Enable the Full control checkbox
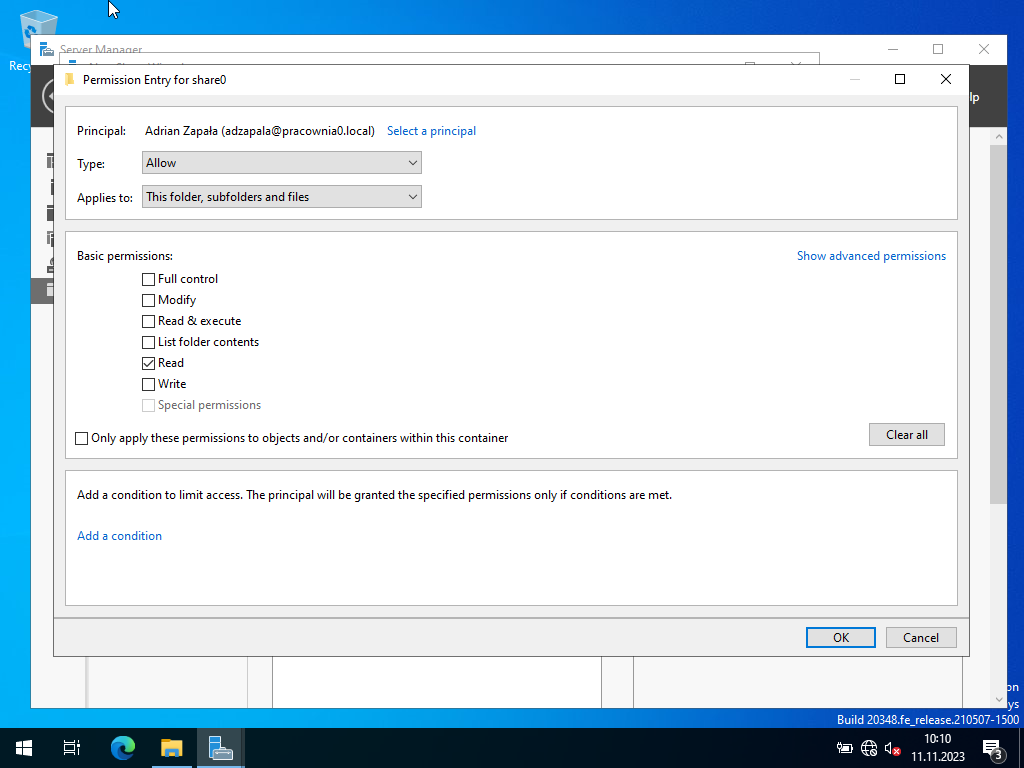 (149, 279)
